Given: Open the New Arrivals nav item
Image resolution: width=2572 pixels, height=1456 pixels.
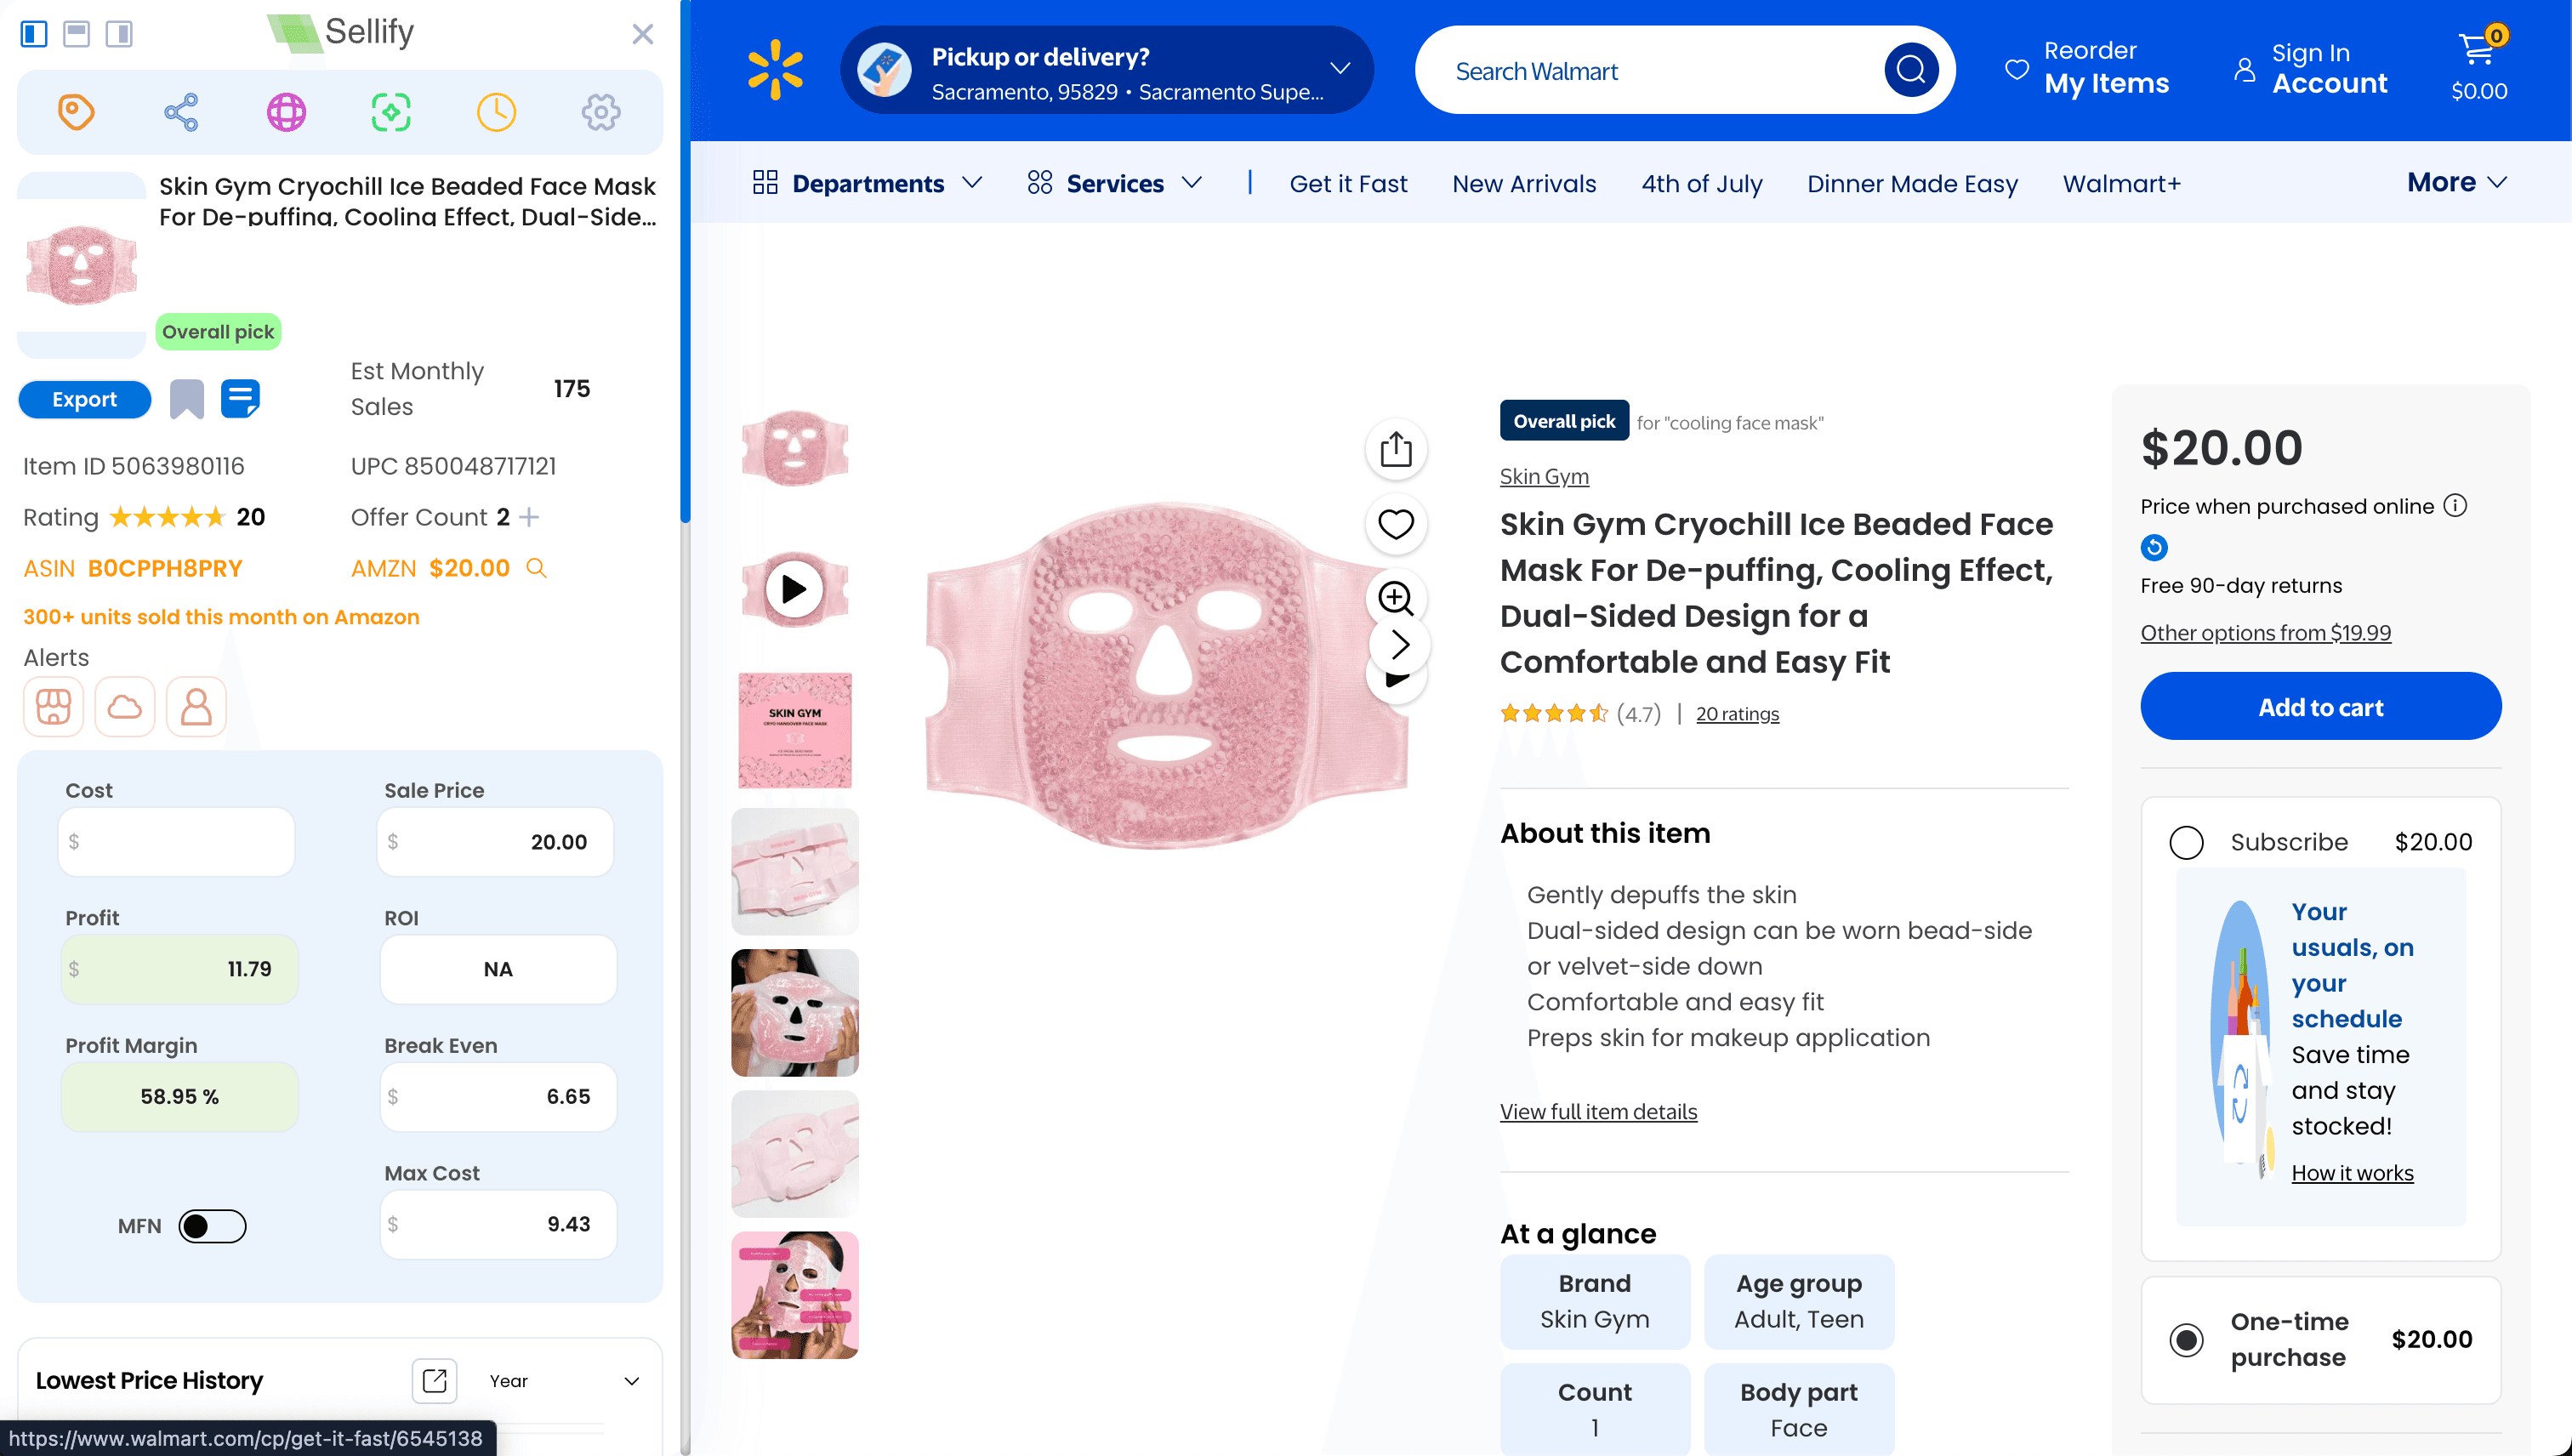Looking at the screenshot, I should pos(1523,184).
